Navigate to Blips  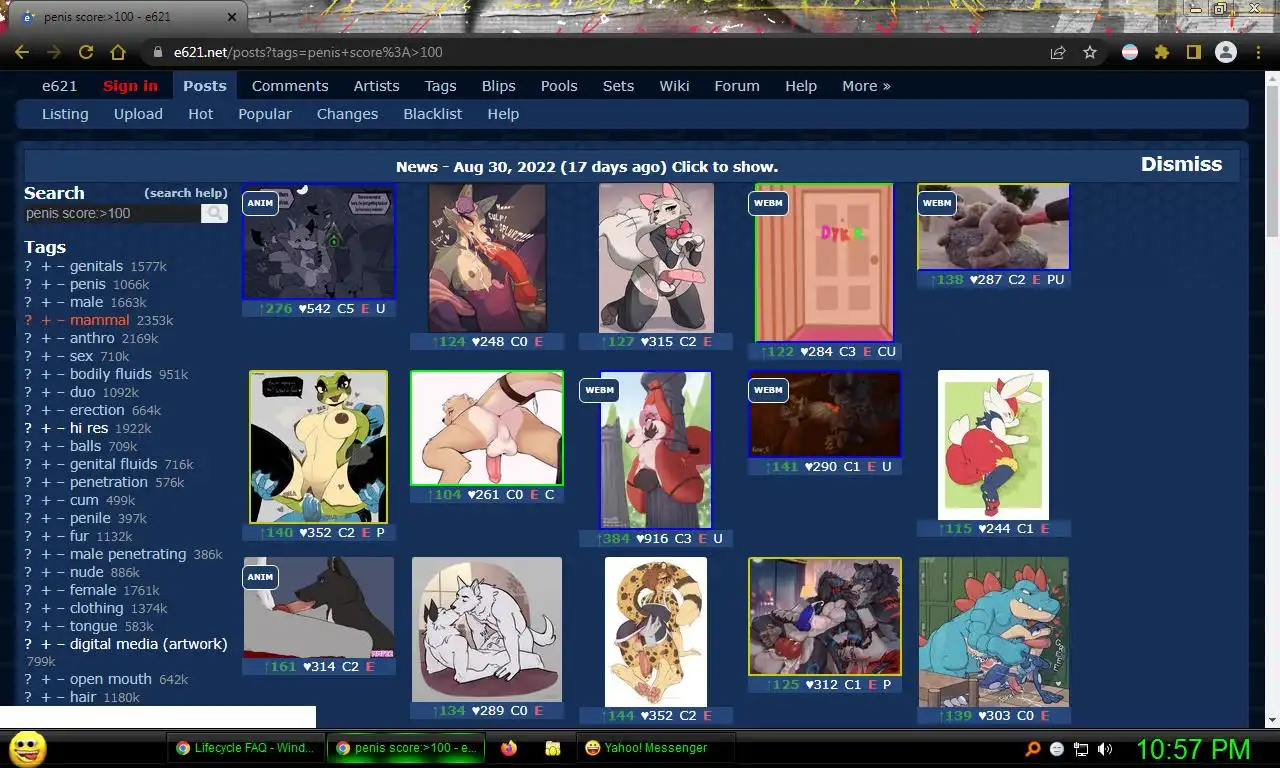tap(499, 86)
